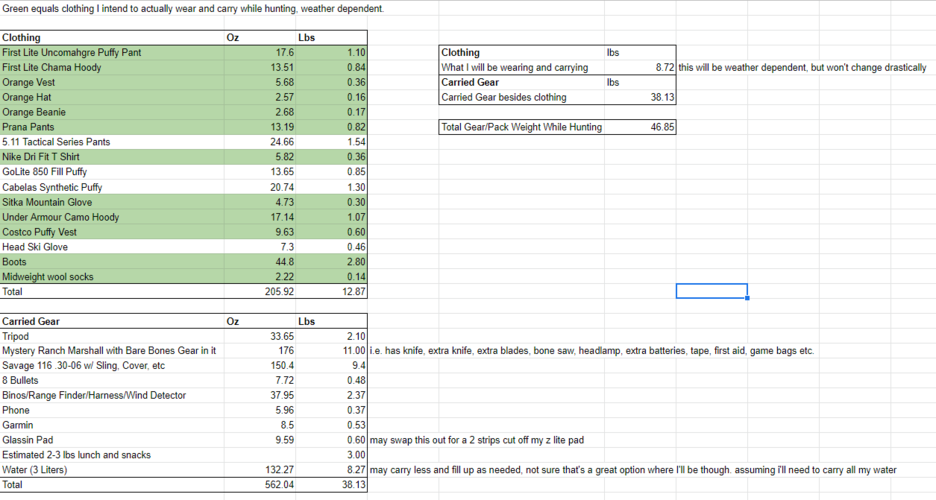Select the 46.85 total weight value
Image resolution: width=936 pixels, height=500 pixels.
640,127
